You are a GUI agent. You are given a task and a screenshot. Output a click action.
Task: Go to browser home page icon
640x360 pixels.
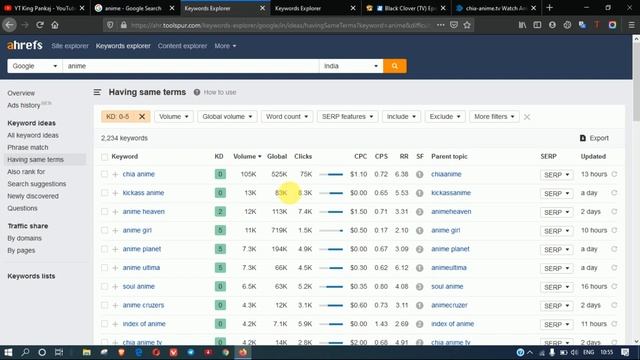(55, 25)
